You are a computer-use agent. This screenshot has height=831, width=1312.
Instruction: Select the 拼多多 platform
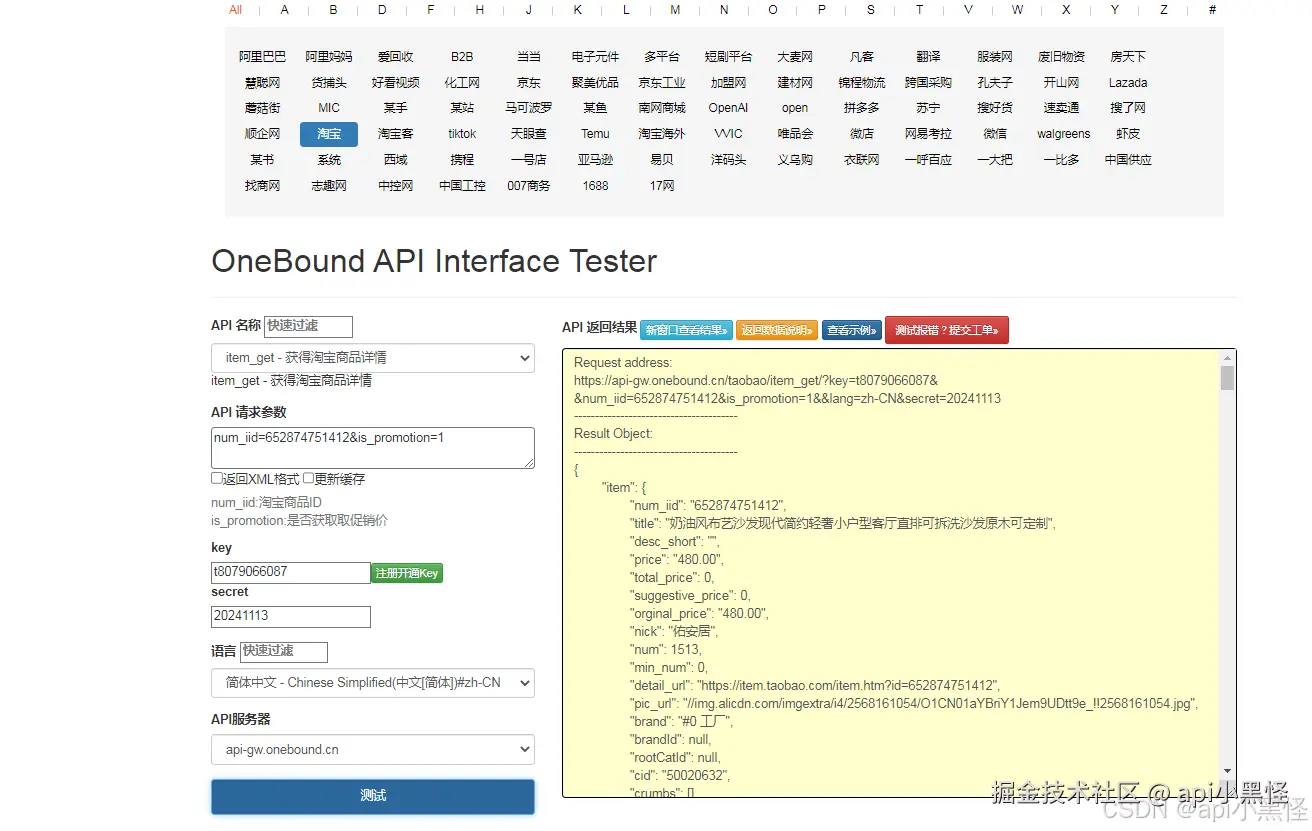click(x=862, y=108)
